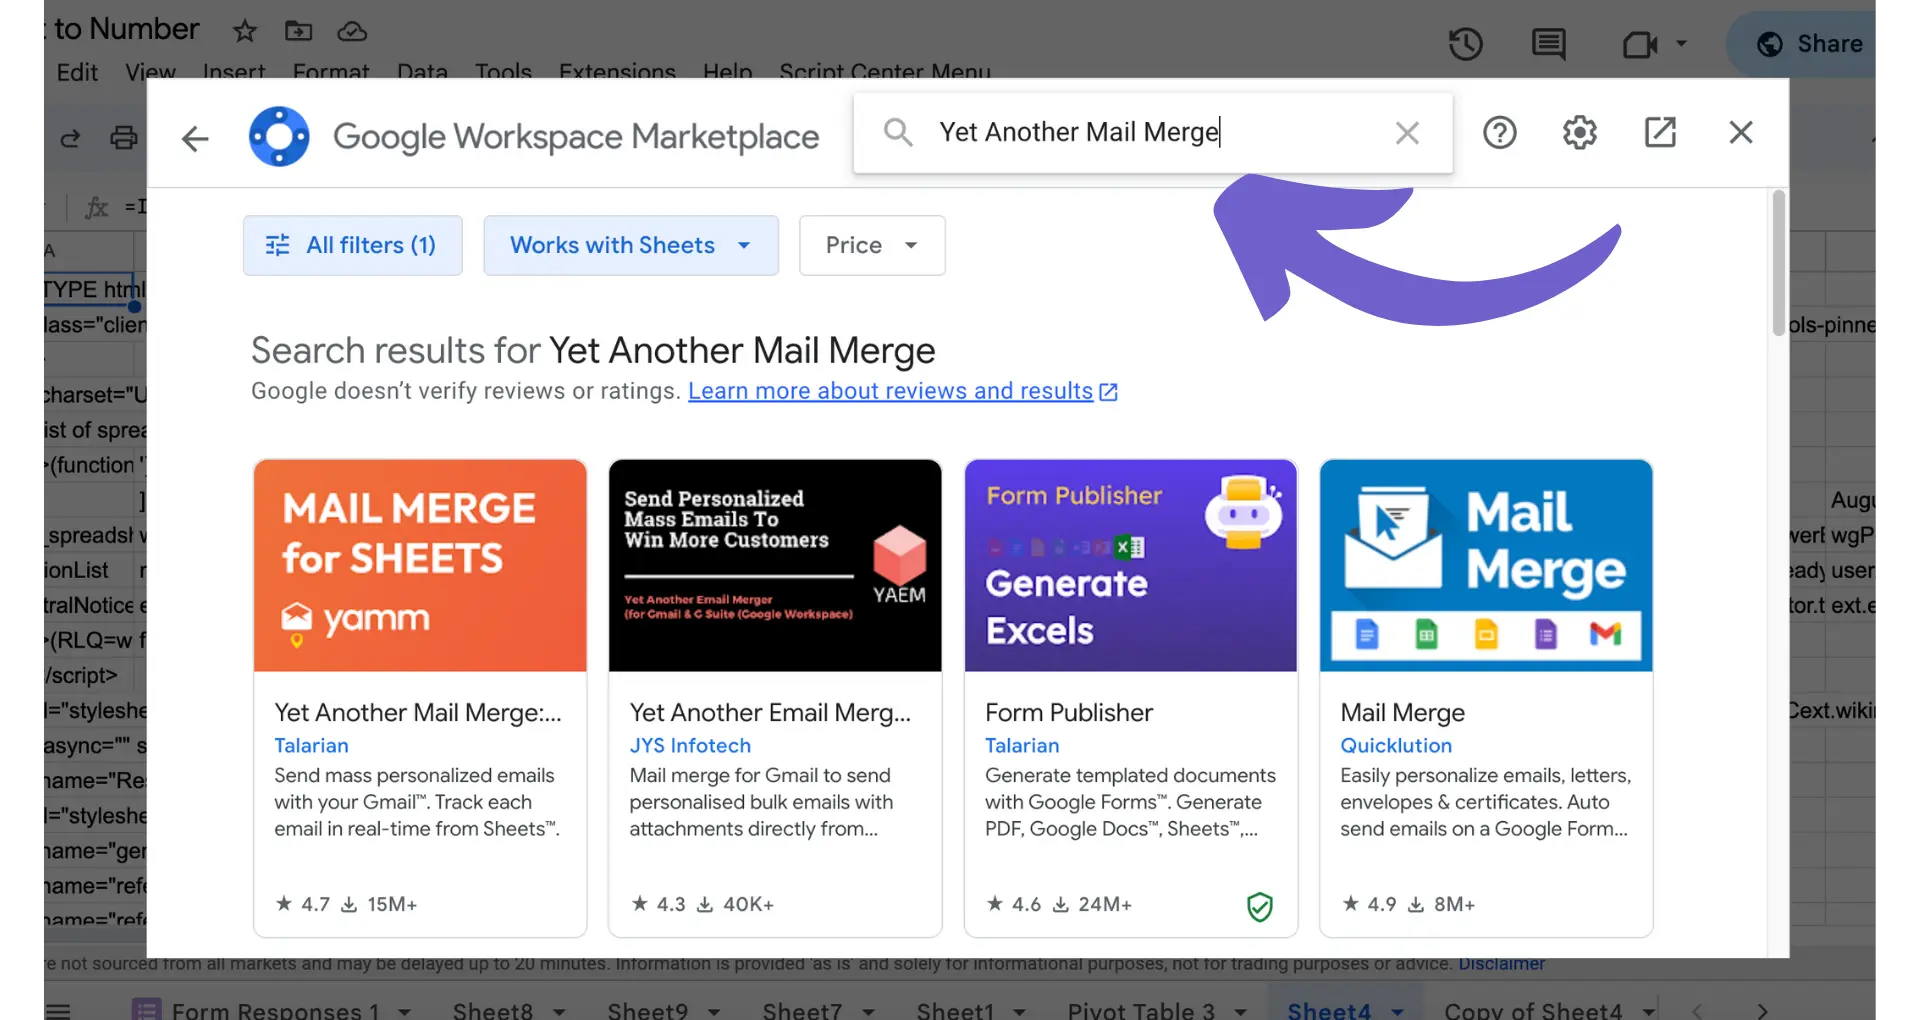Open the Pivot Table 3 tab dropdown
The image size is (1920, 1020).
pyautogui.click(x=1240, y=1011)
